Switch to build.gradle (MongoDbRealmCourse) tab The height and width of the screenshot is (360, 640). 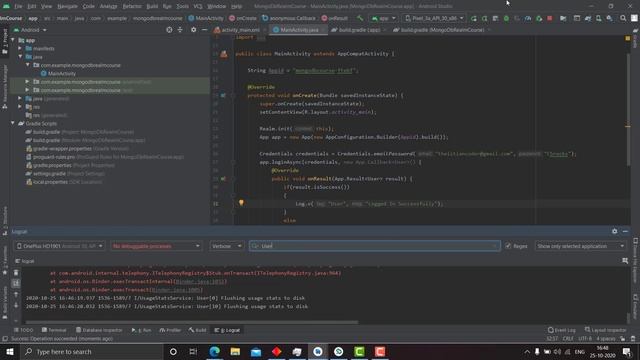coord(441,30)
